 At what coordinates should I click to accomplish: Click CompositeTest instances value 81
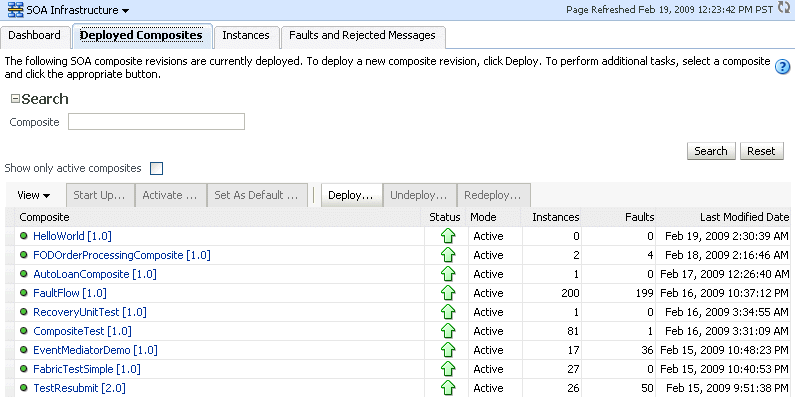(573, 331)
